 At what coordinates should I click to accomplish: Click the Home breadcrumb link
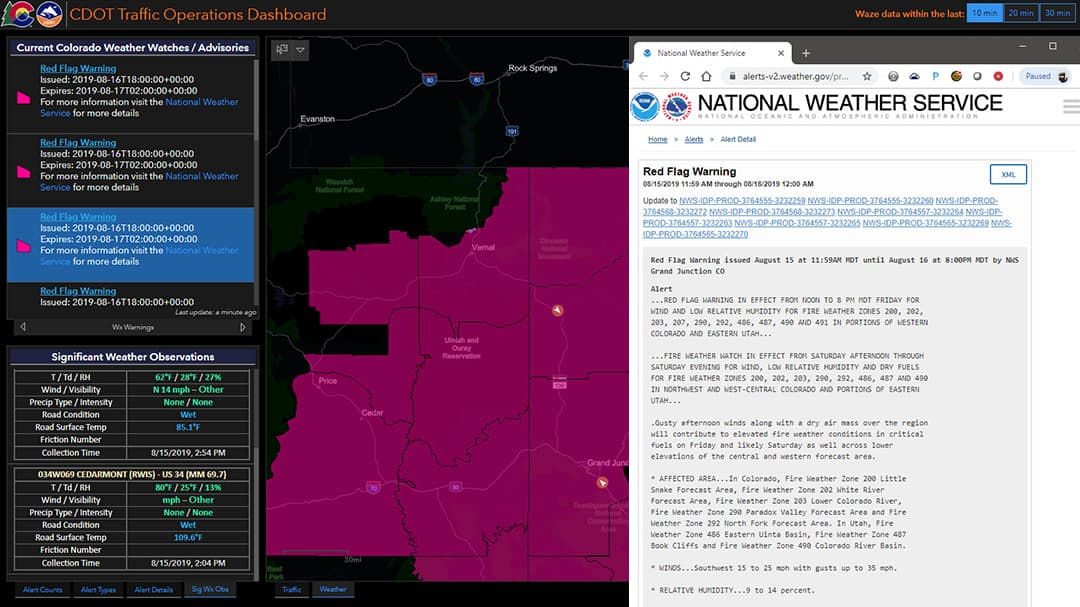coord(657,139)
